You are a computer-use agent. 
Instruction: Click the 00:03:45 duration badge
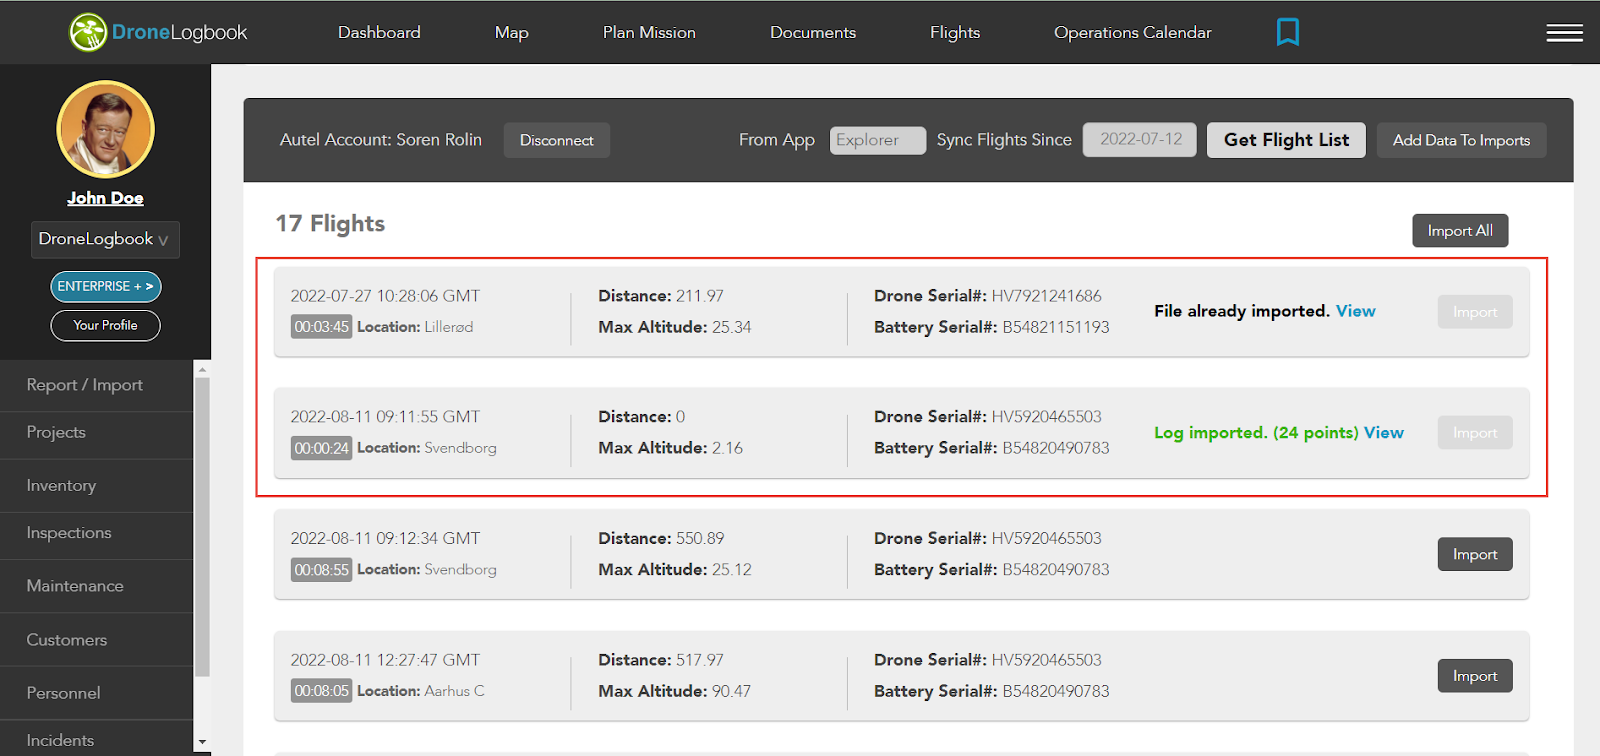tap(321, 327)
